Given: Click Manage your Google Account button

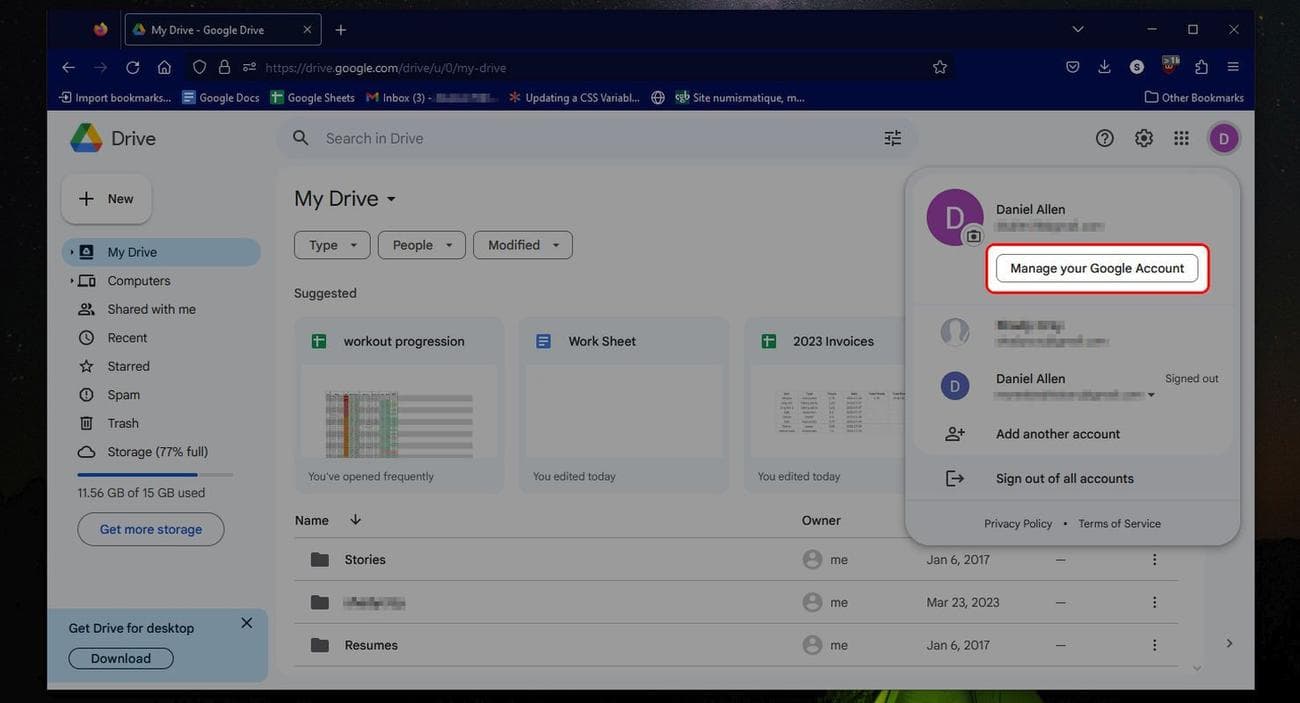Looking at the screenshot, I should pos(1096,268).
